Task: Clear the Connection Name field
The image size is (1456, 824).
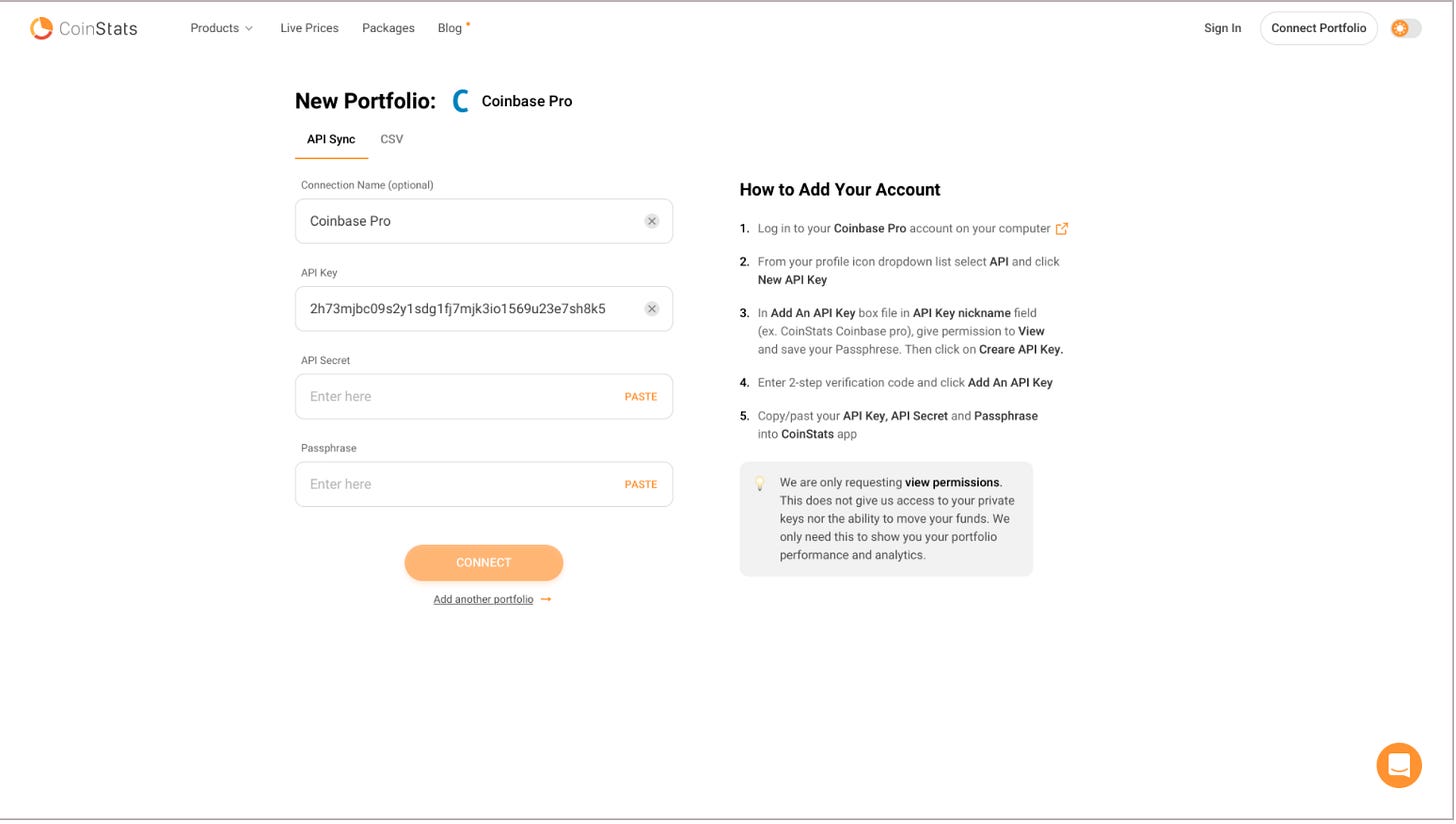Action: (x=652, y=221)
